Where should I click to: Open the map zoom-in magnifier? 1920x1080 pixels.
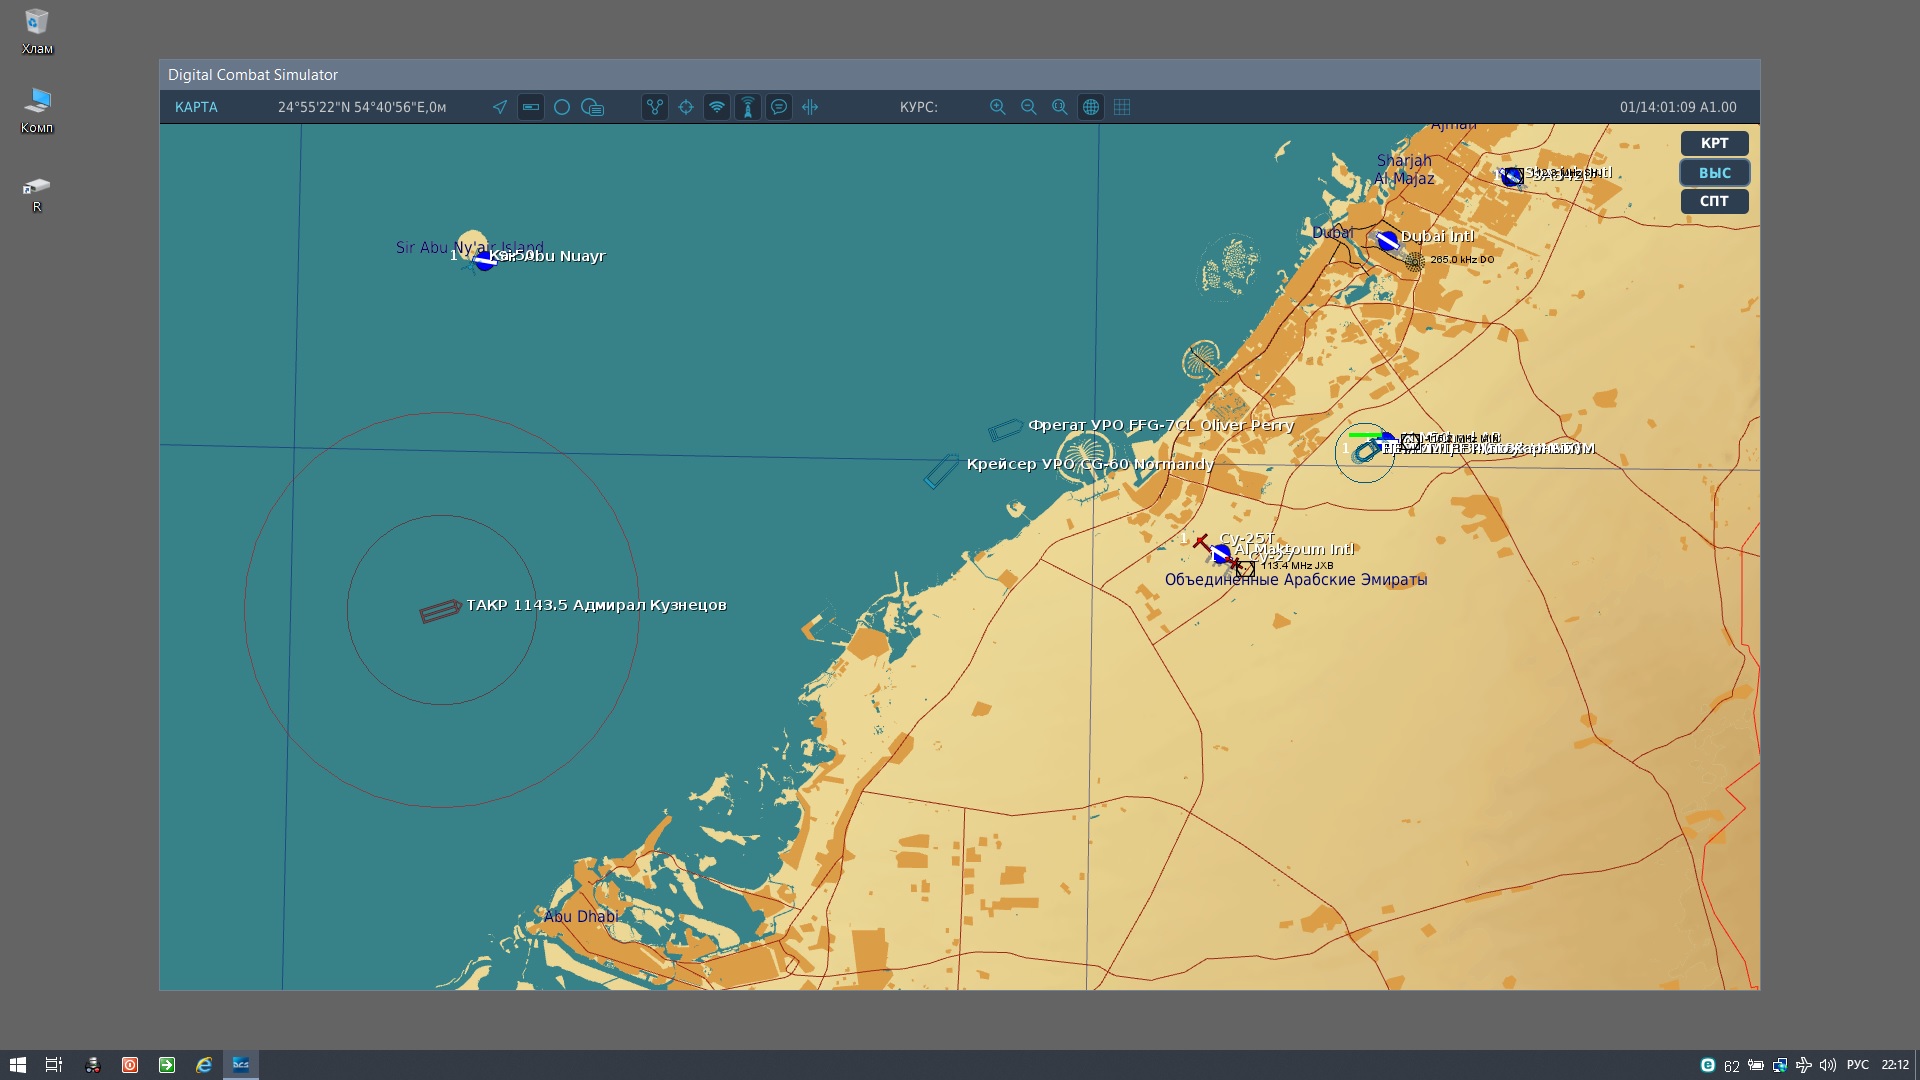click(x=998, y=107)
